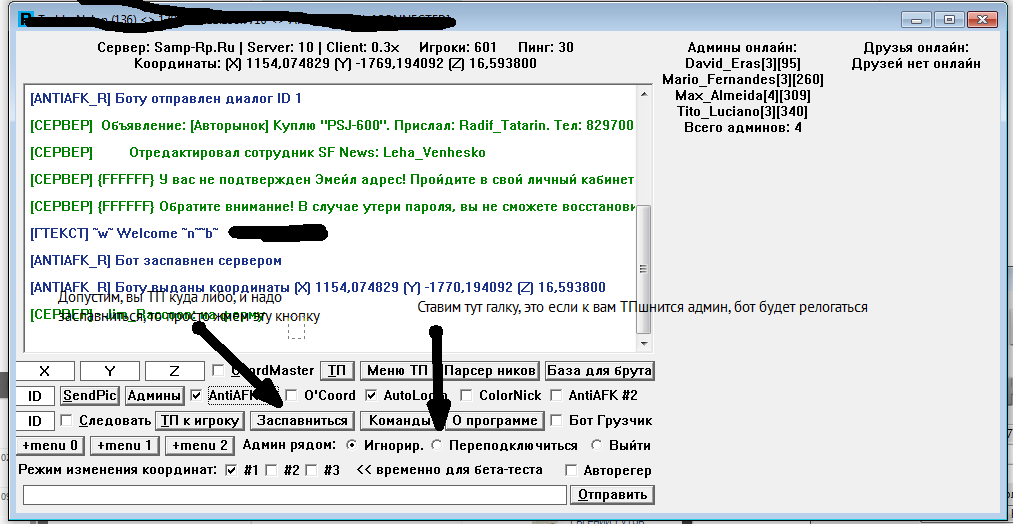1013x524 pixels.
Task: Open the Меню ТП menu
Action: (x=396, y=370)
